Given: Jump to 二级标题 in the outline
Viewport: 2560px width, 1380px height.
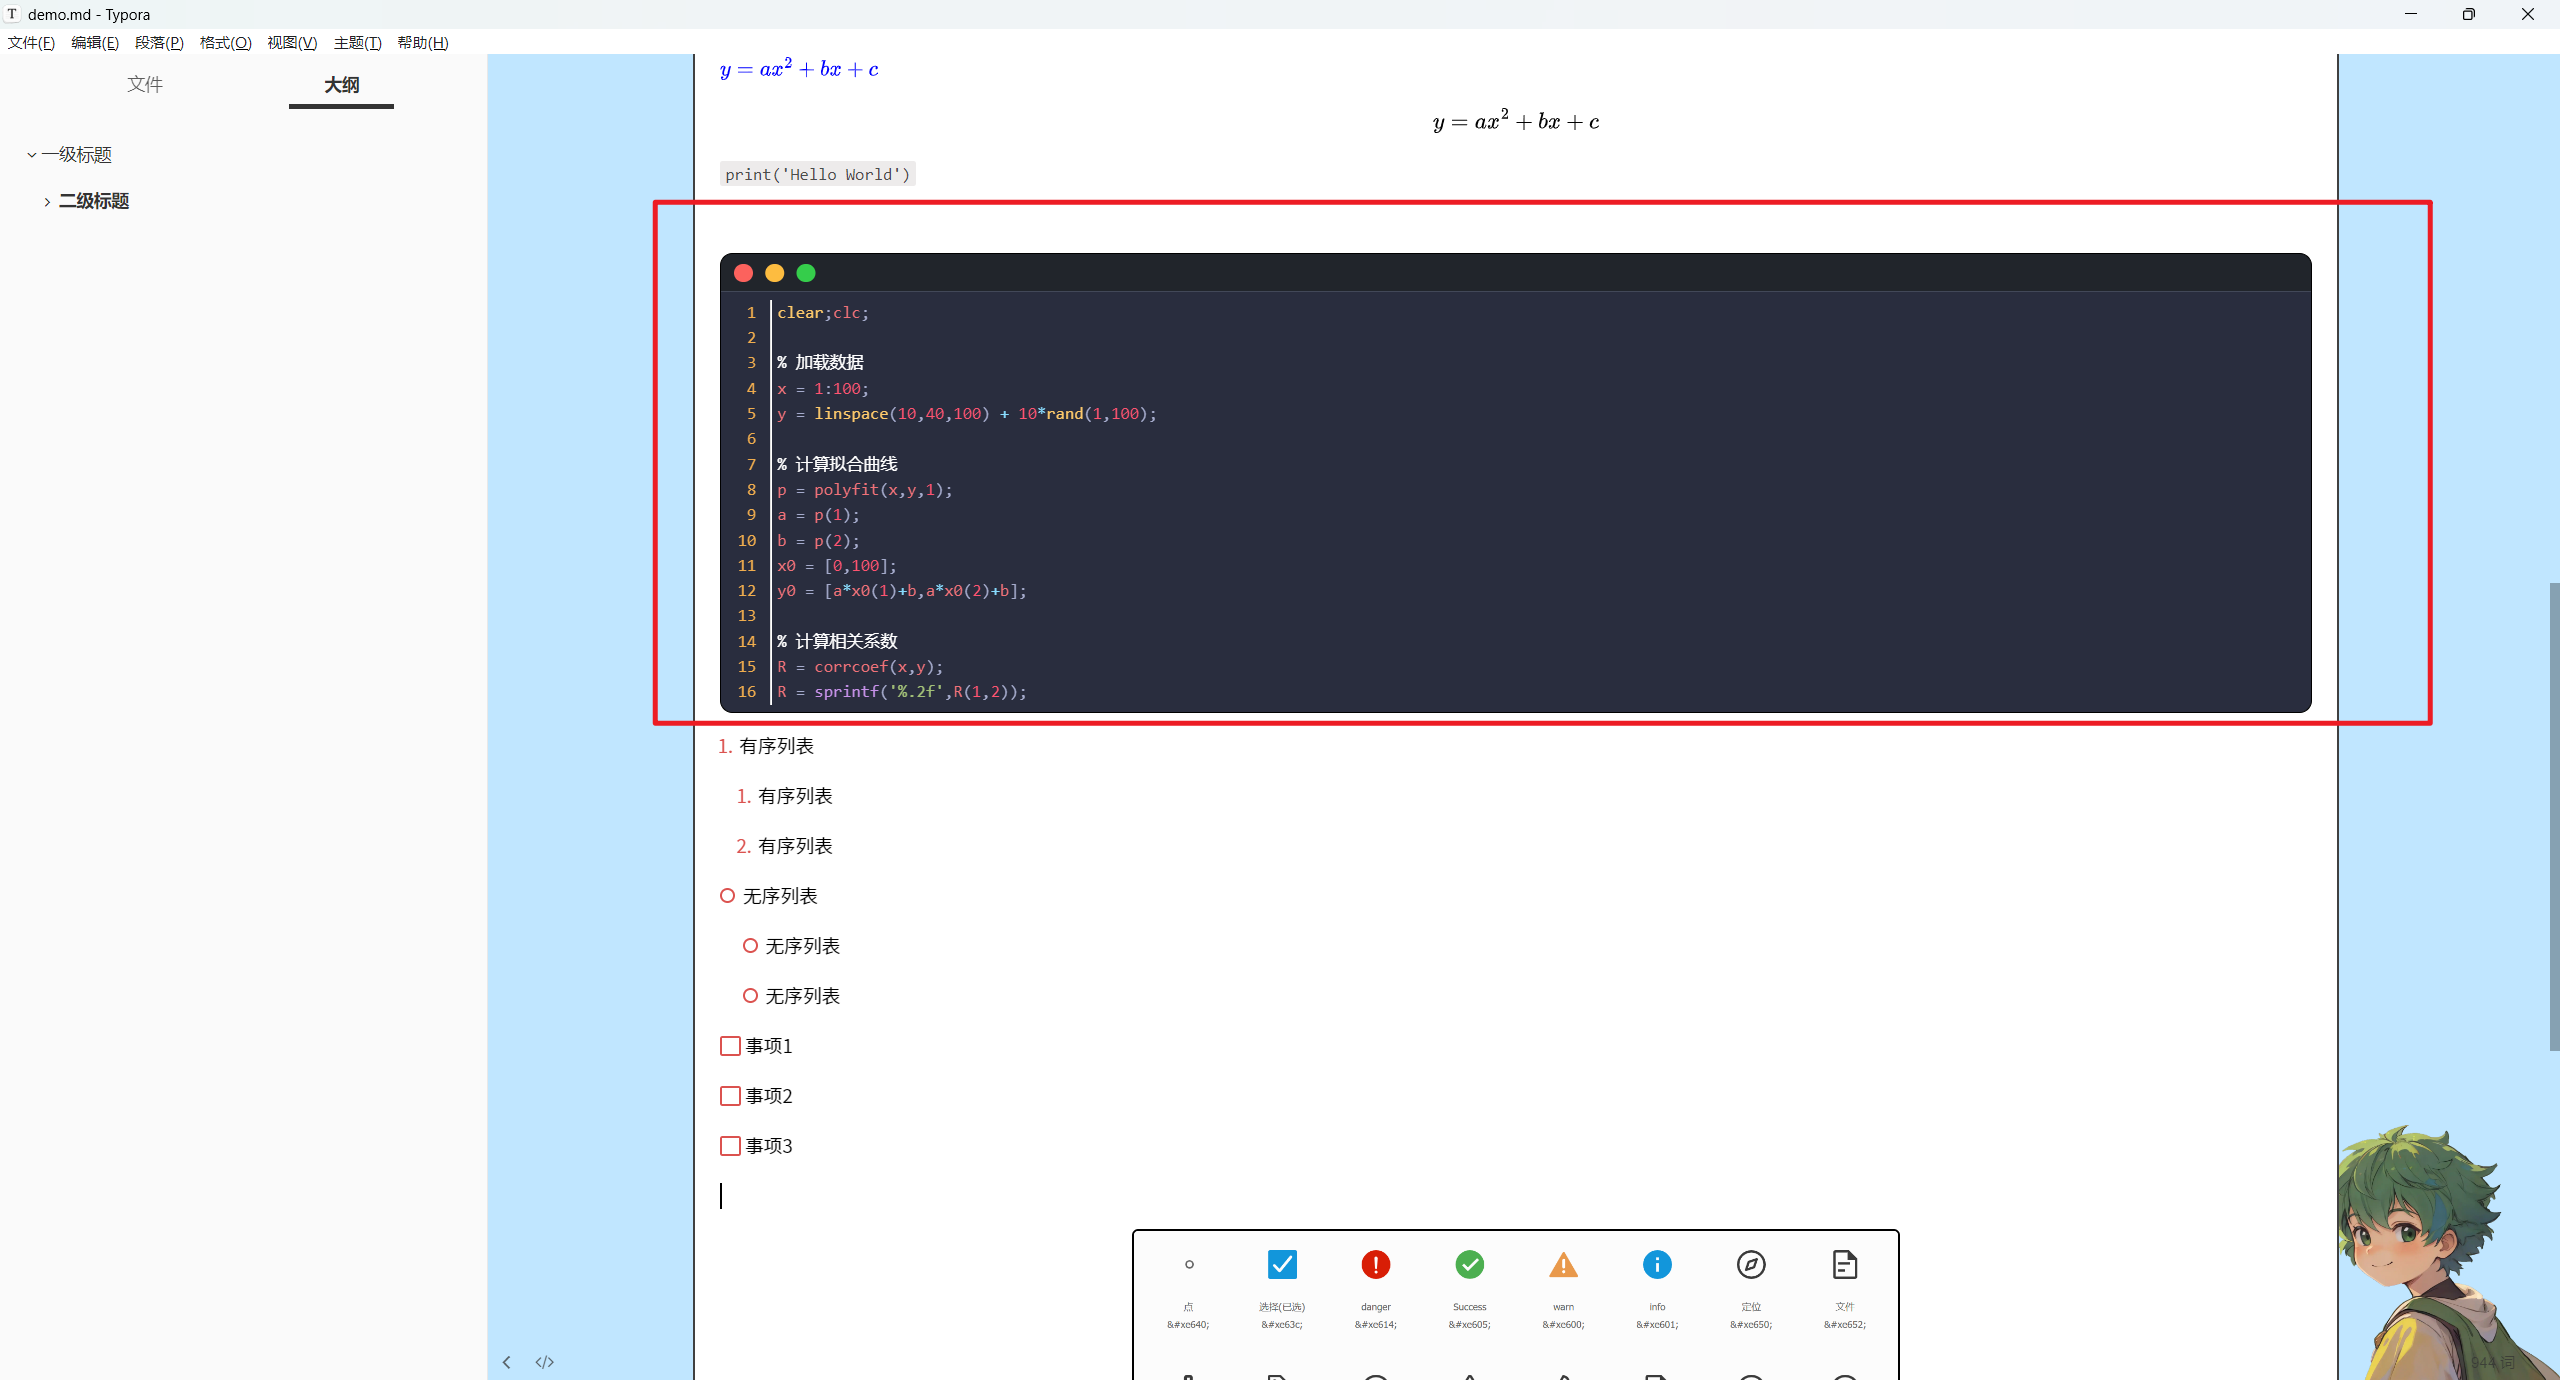Looking at the screenshot, I should pyautogui.click(x=94, y=201).
